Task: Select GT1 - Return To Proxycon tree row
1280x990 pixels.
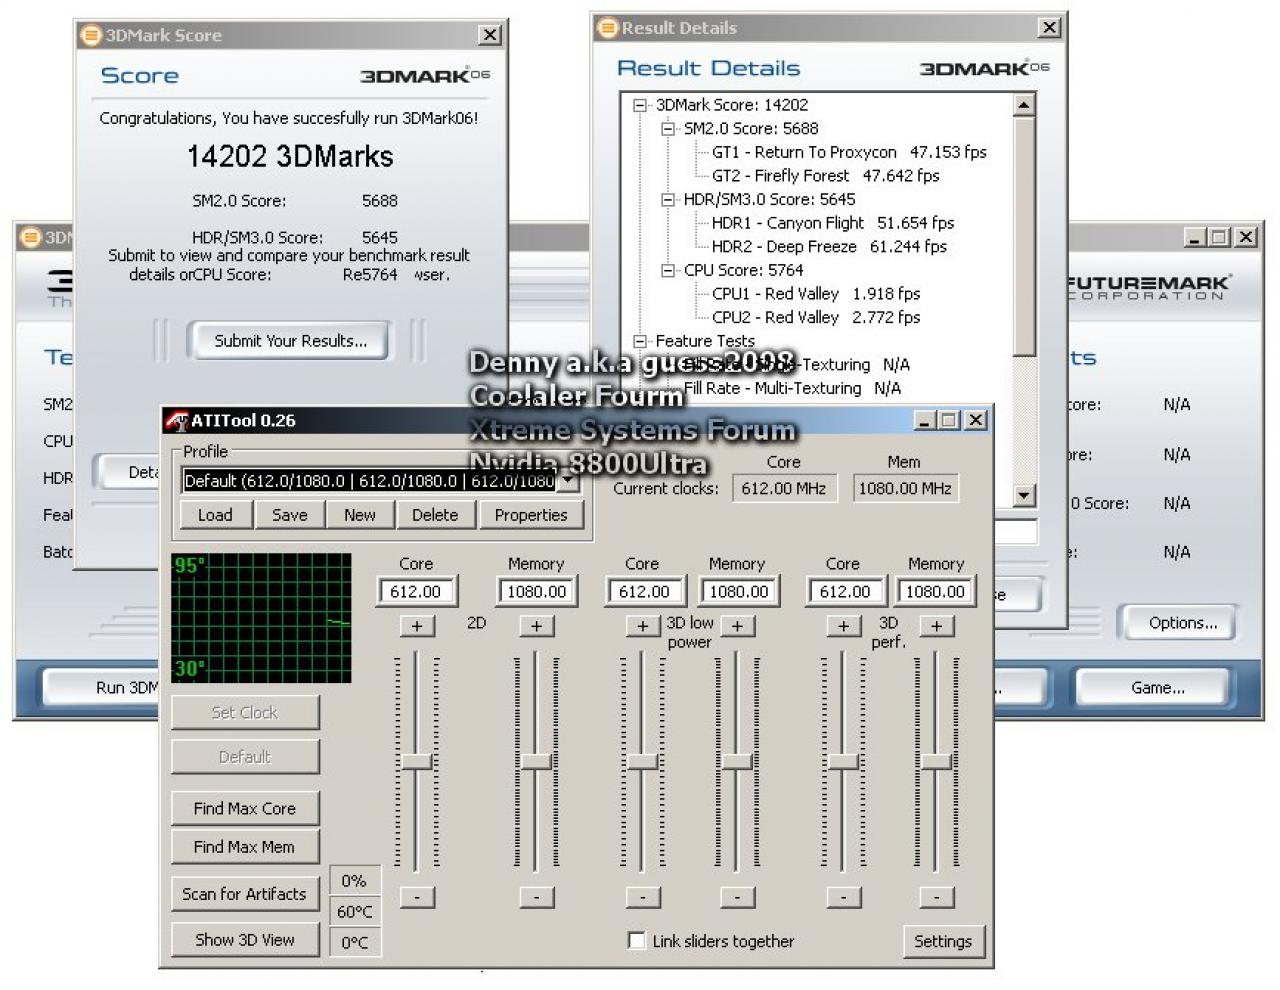Action: 849,153
